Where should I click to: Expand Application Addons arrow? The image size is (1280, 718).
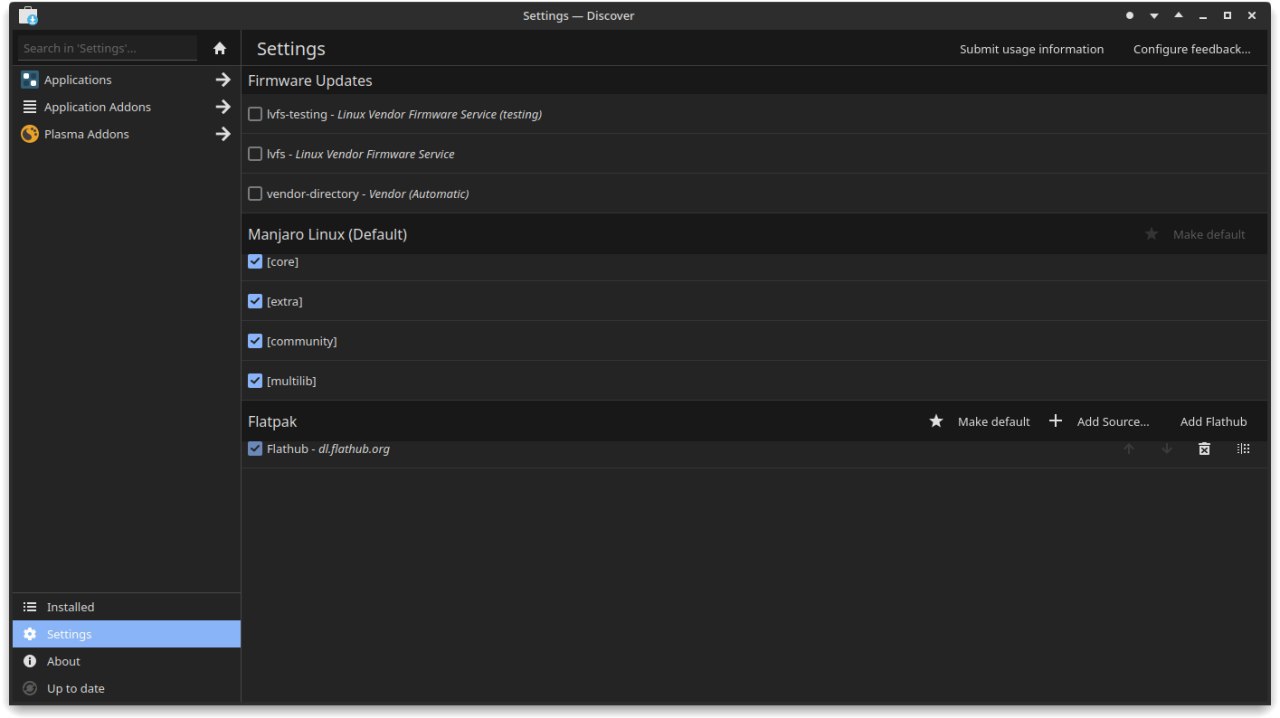click(223, 107)
